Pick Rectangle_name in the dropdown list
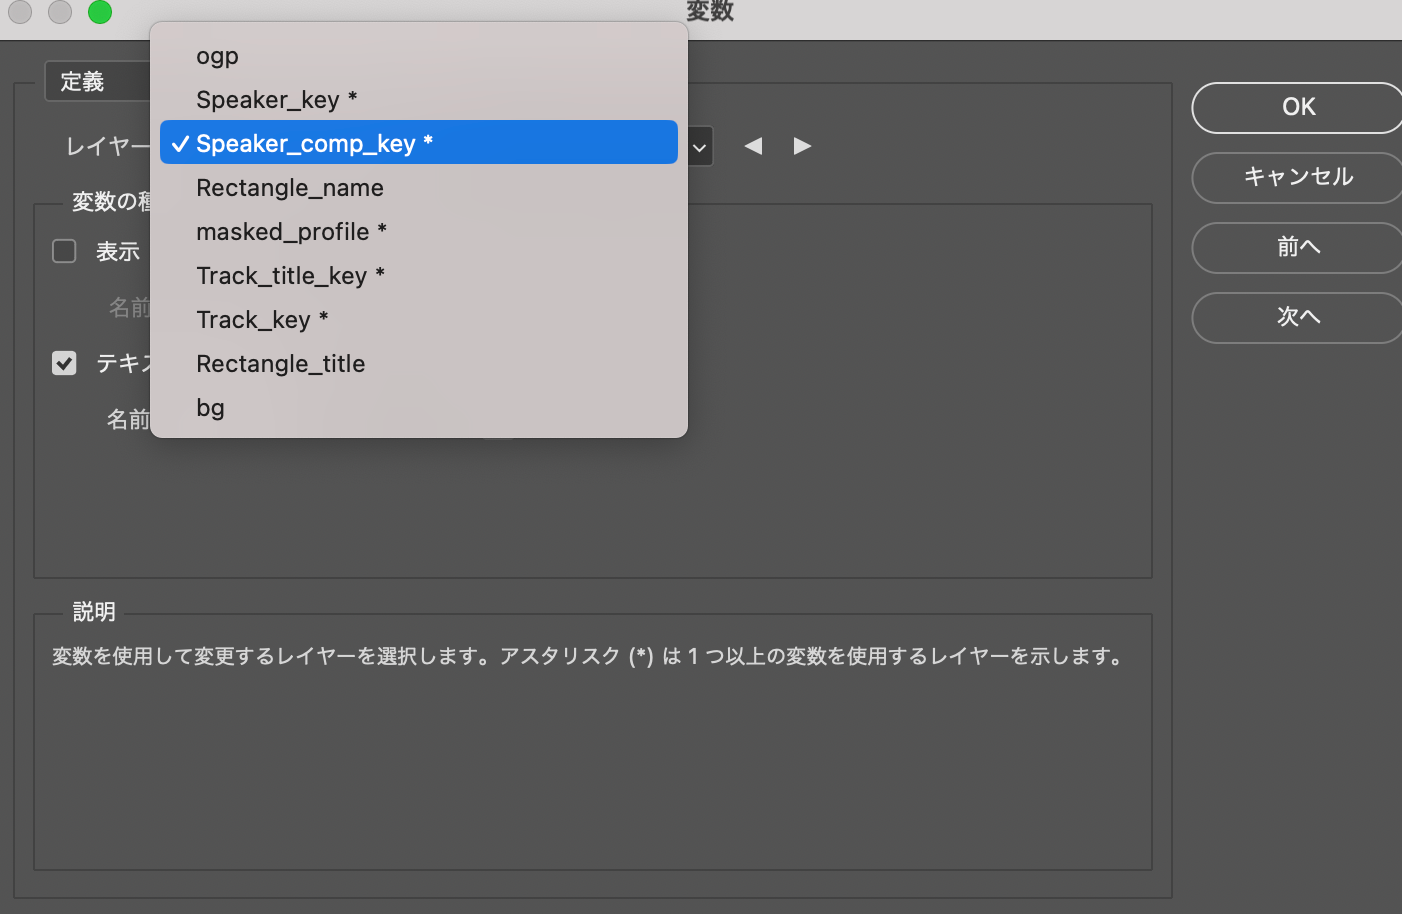This screenshot has height=914, width=1402. coord(419,188)
